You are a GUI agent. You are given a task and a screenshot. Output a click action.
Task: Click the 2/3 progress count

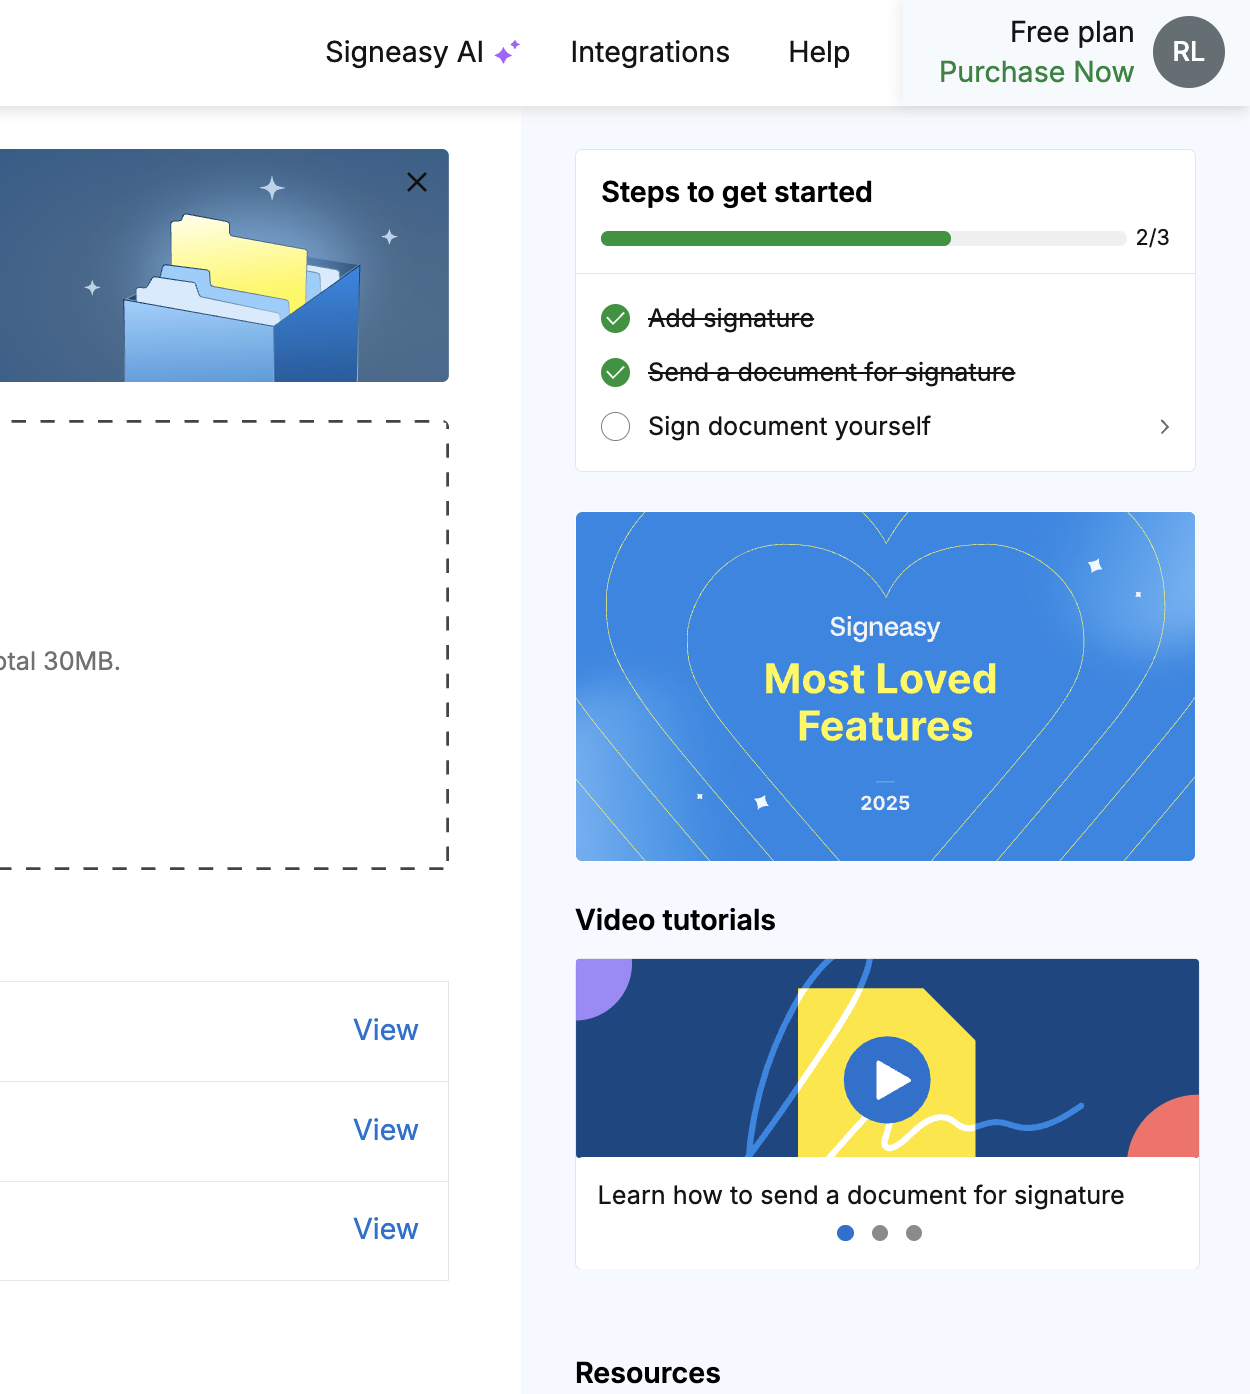[x=1152, y=238]
